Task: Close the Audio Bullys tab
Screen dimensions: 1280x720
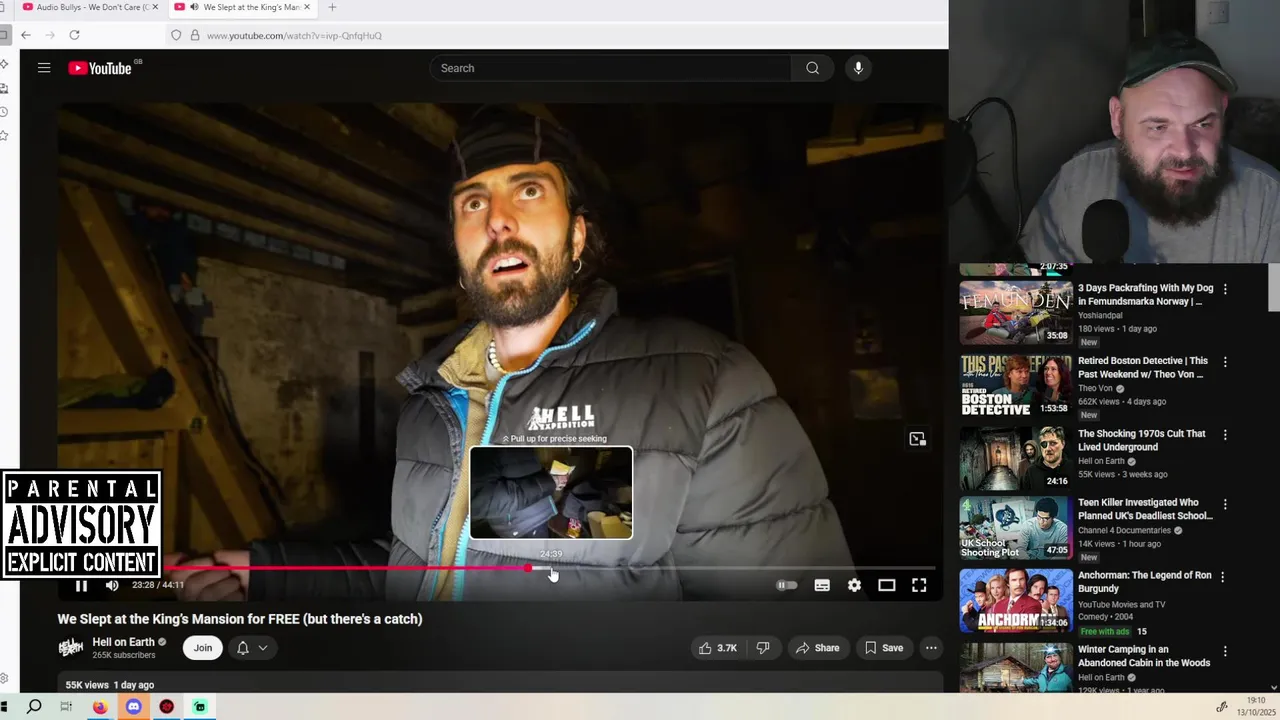Action: (155, 7)
